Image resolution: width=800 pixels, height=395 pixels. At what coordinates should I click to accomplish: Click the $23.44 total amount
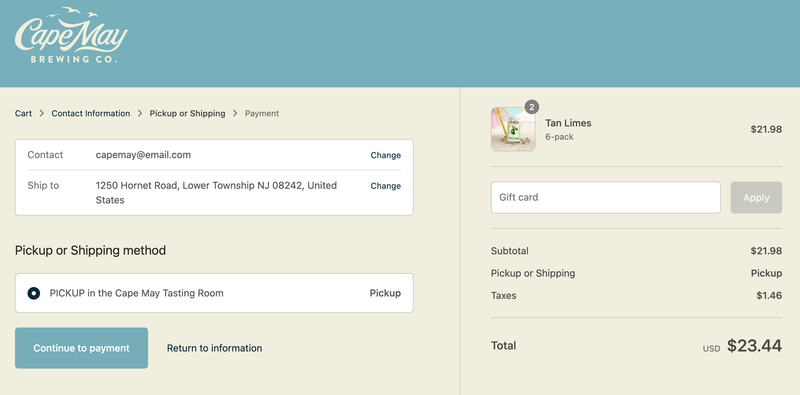[x=754, y=345]
